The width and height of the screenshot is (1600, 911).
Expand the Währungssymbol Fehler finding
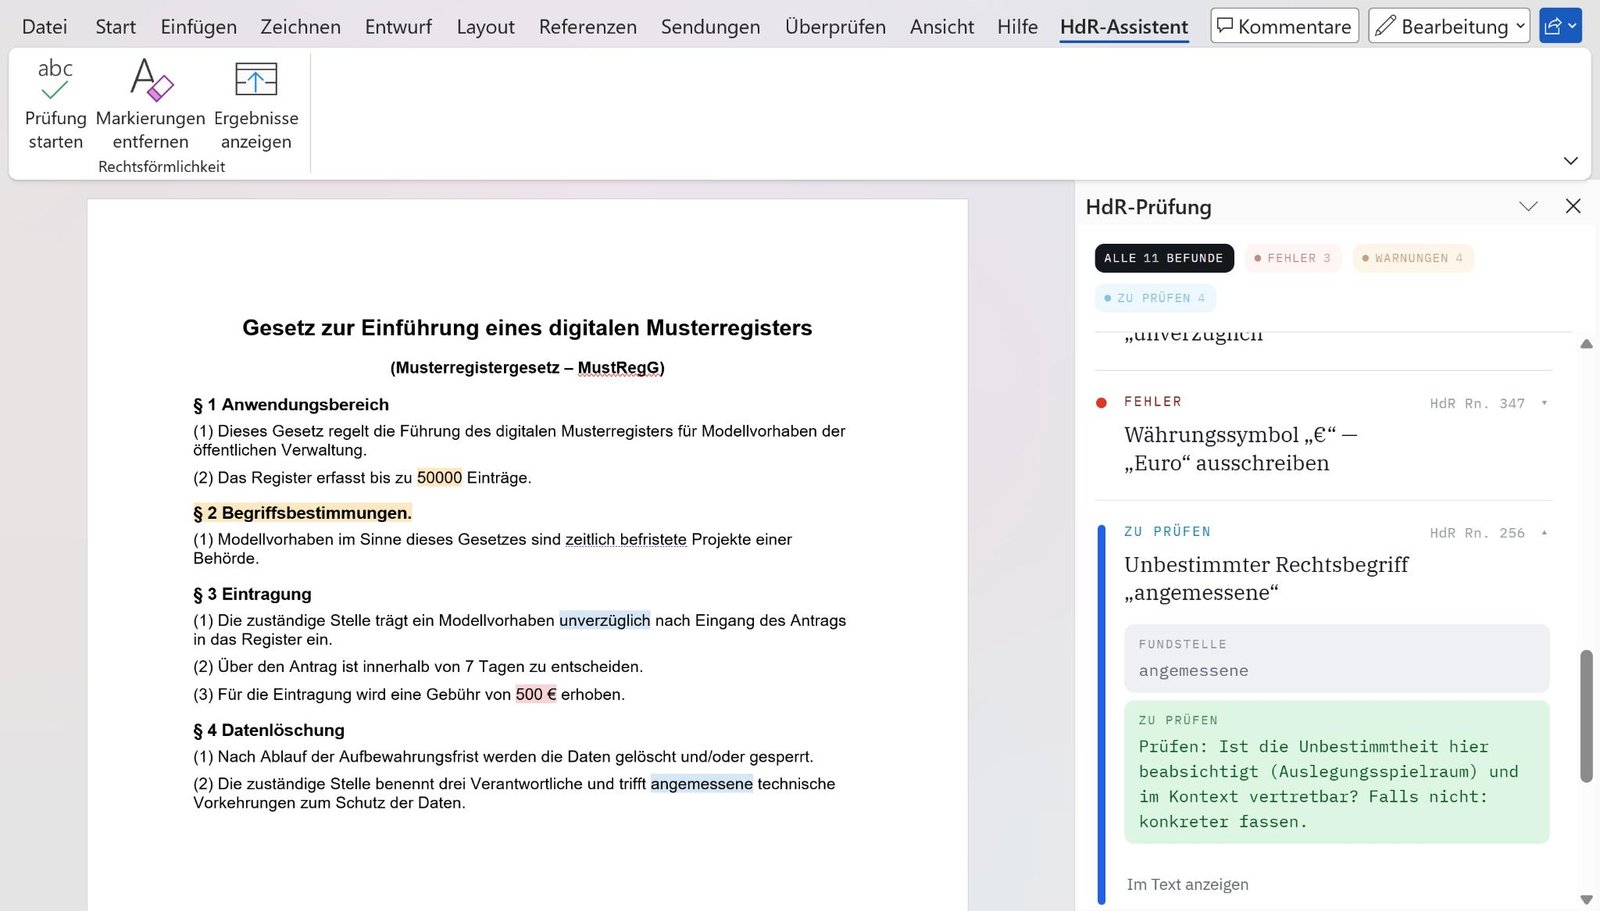tap(1544, 403)
